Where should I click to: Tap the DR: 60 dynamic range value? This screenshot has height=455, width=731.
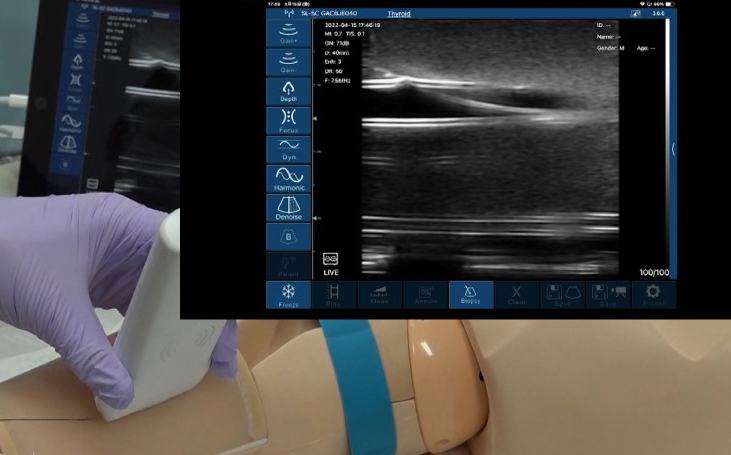click(333, 71)
